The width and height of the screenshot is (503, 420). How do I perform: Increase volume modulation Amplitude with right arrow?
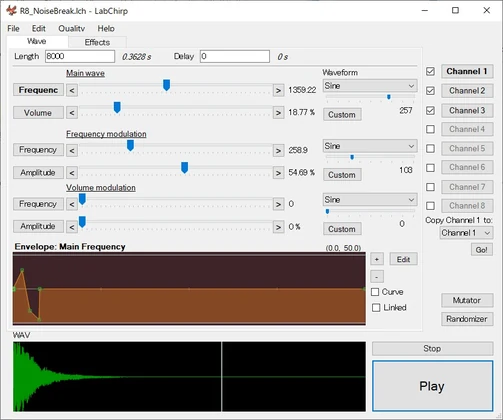click(278, 227)
